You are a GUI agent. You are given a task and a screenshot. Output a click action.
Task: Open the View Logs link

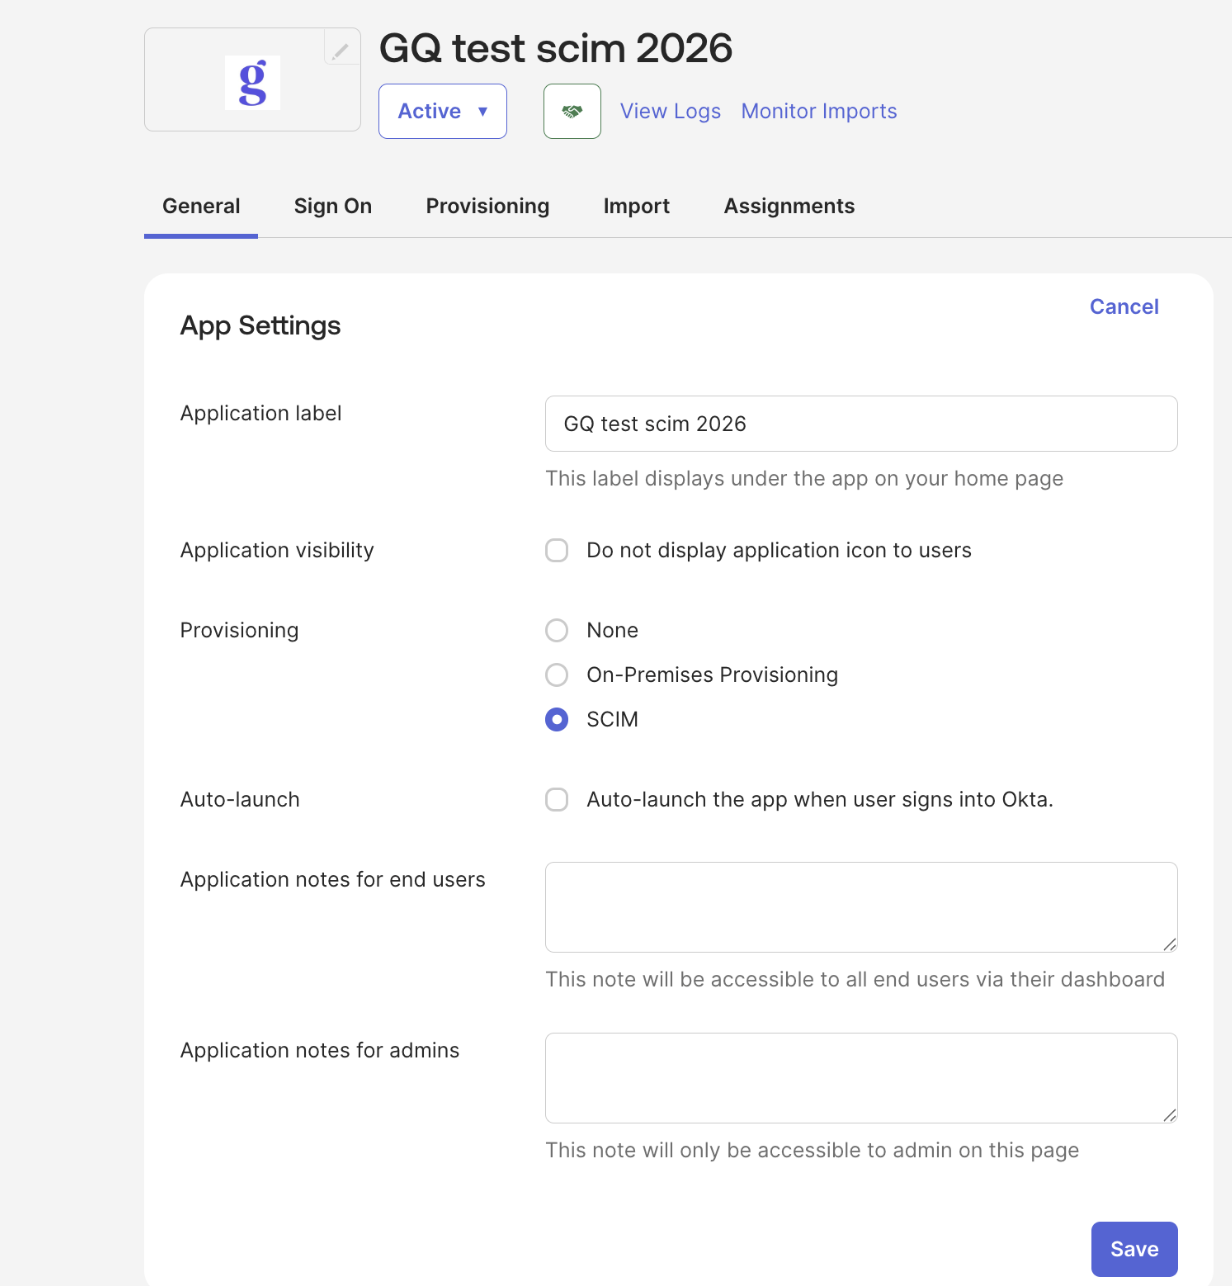click(x=670, y=111)
